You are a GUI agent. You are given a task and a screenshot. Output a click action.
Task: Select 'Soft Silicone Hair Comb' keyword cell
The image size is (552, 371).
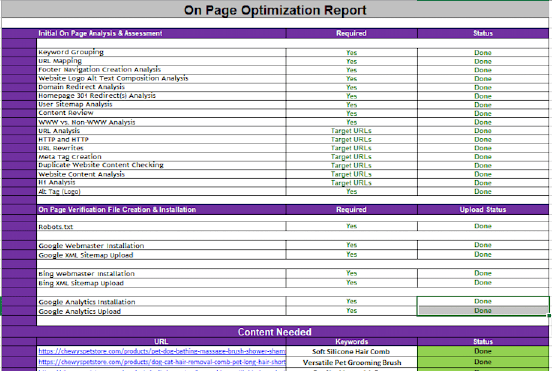[x=351, y=352]
